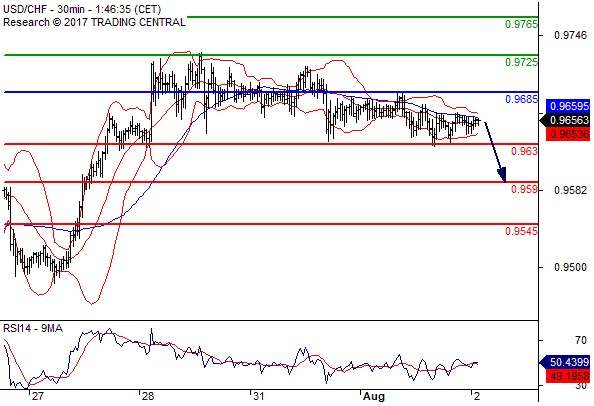This screenshot has height=406, width=594.
Task: Click the red 0.9545 support label
Action: [x=521, y=231]
